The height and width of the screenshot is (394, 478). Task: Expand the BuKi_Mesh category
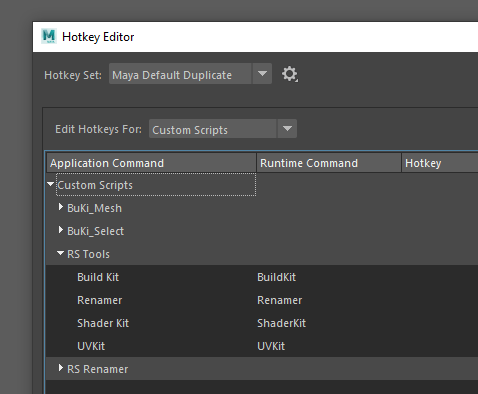point(61,207)
